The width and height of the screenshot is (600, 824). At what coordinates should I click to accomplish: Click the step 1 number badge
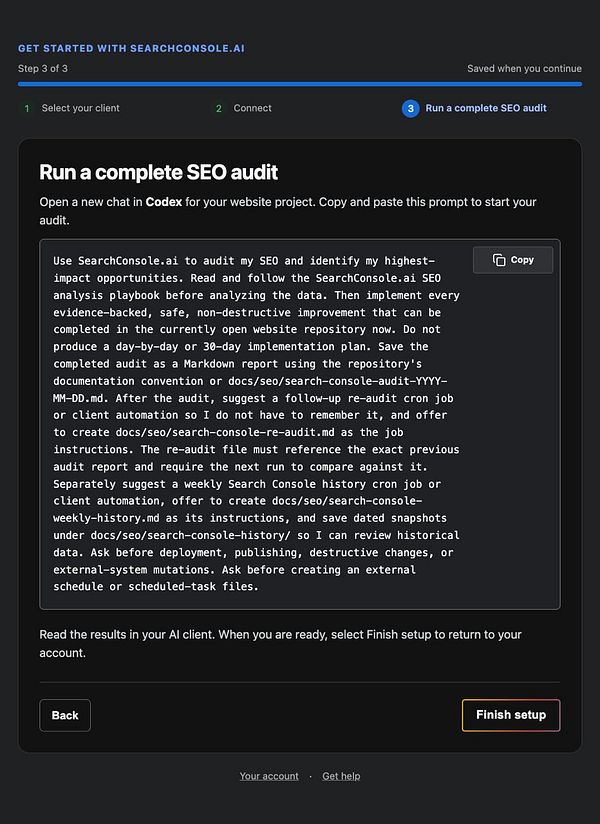point(27,108)
